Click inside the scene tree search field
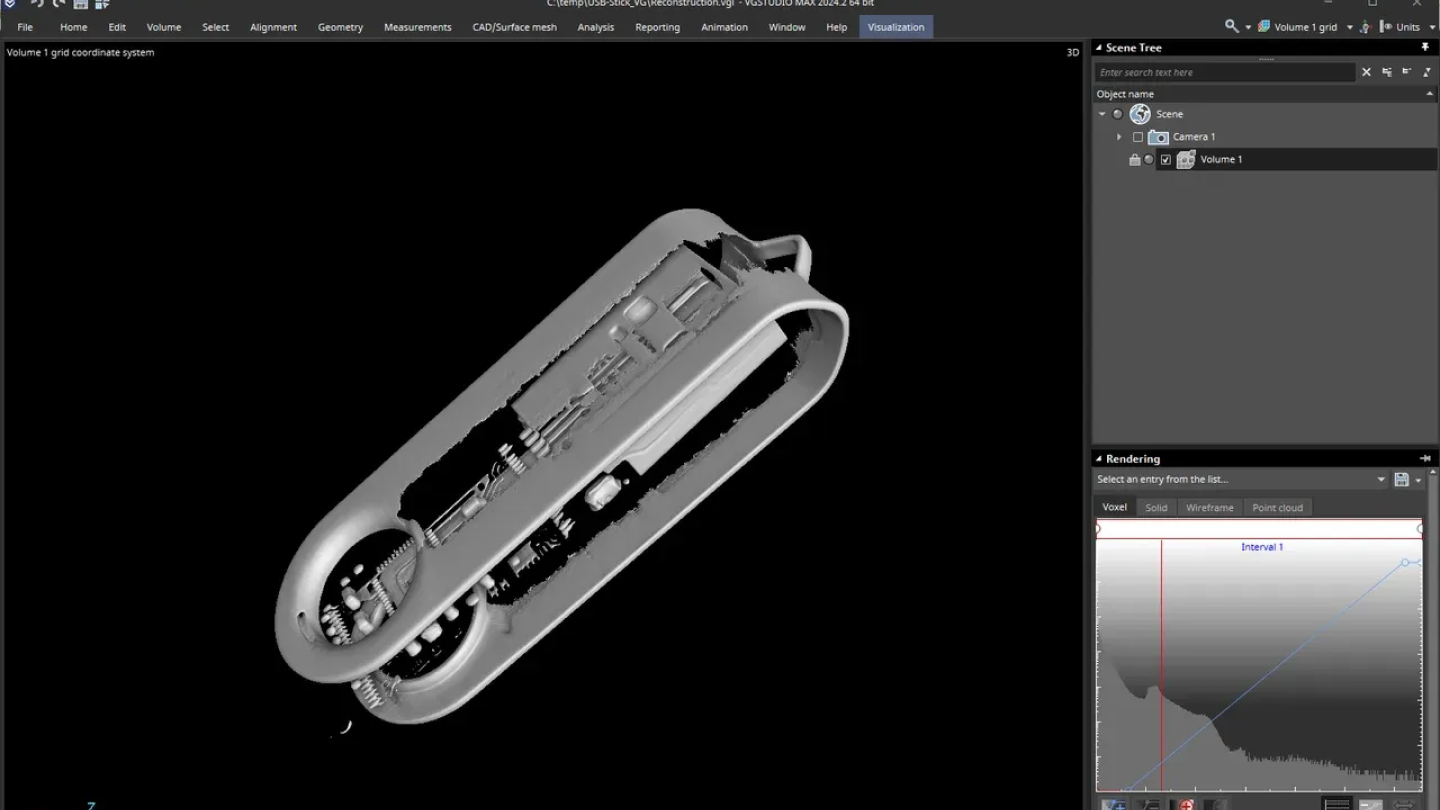 1225,72
